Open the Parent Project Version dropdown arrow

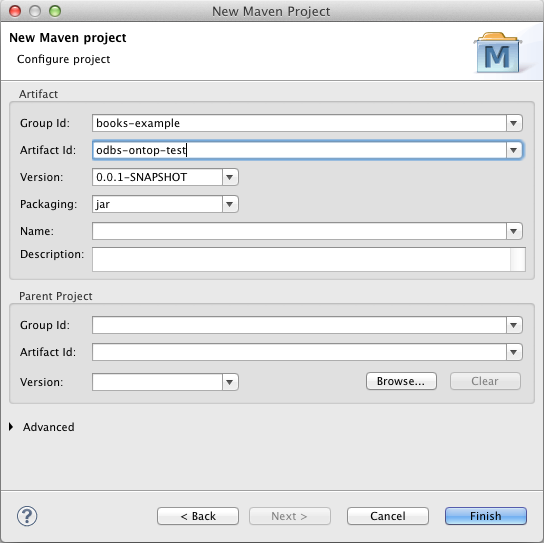[230, 382]
